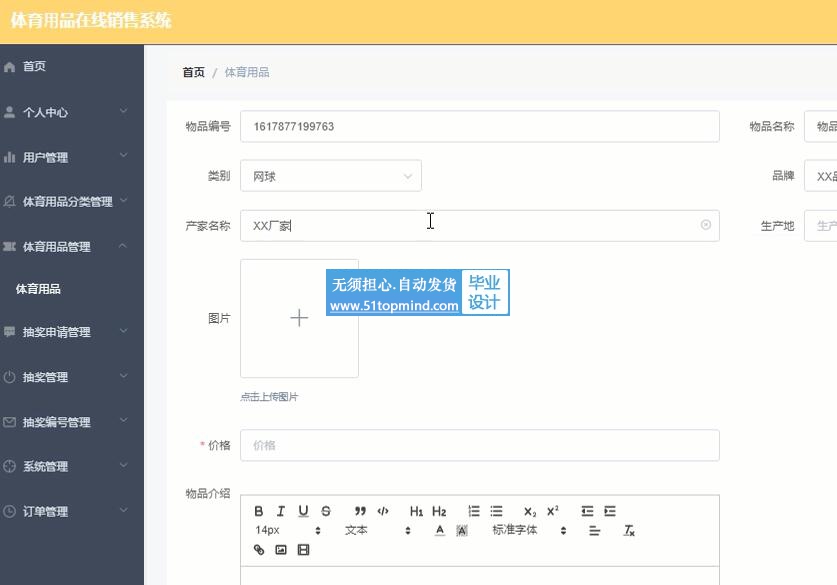The width and height of the screenshot is (837, 585).
Task: Clear text formatting
Action: click(629, 531)
